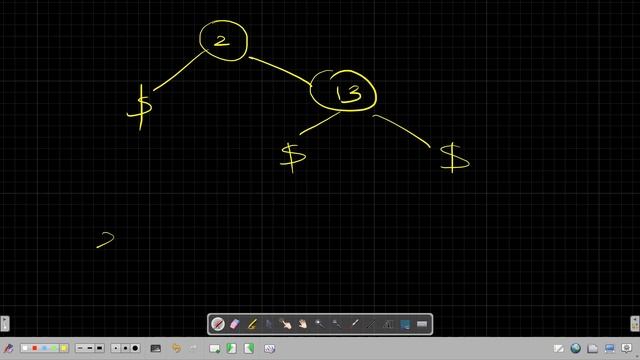The image size is (640, 360).
Task: Select the Pen tool in the stylus palette
Action: click(218, 324)
